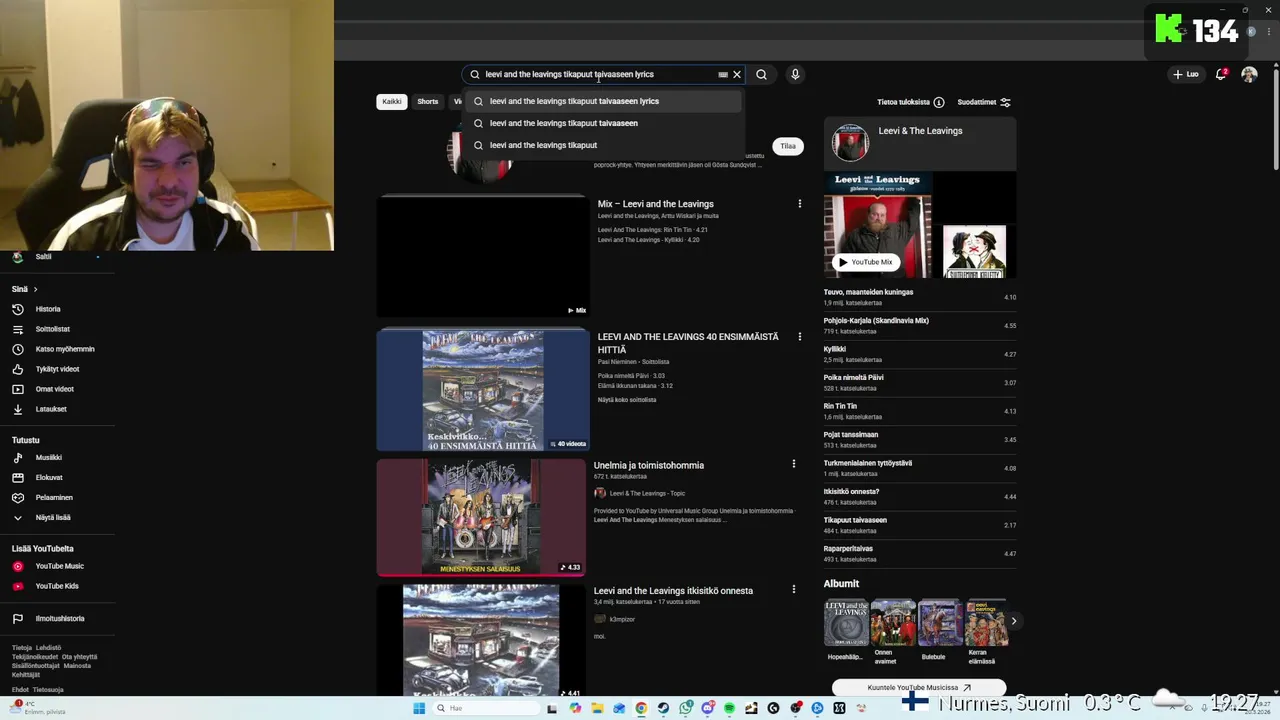The image size is (1280, 720).
Task: Open the 40 ENSIMMÄISTÄ HITTIÄ playlist thumbnail
Action: tap(482, 391)
